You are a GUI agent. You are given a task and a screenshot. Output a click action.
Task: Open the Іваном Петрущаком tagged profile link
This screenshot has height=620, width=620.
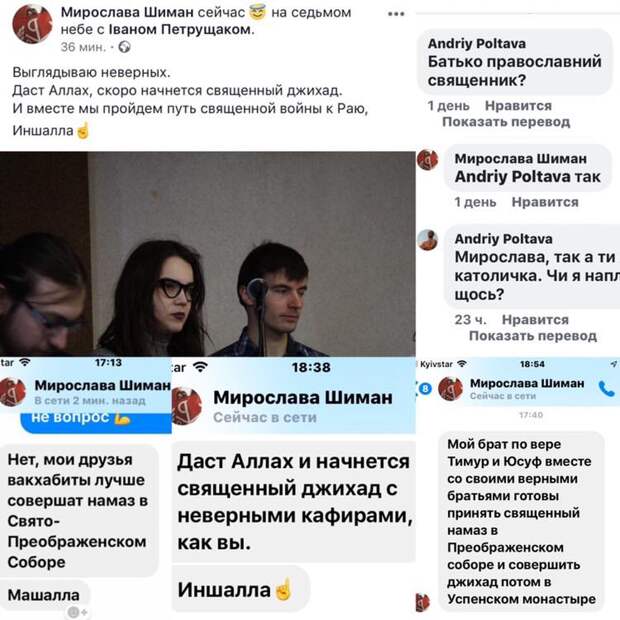click(180, 29)
